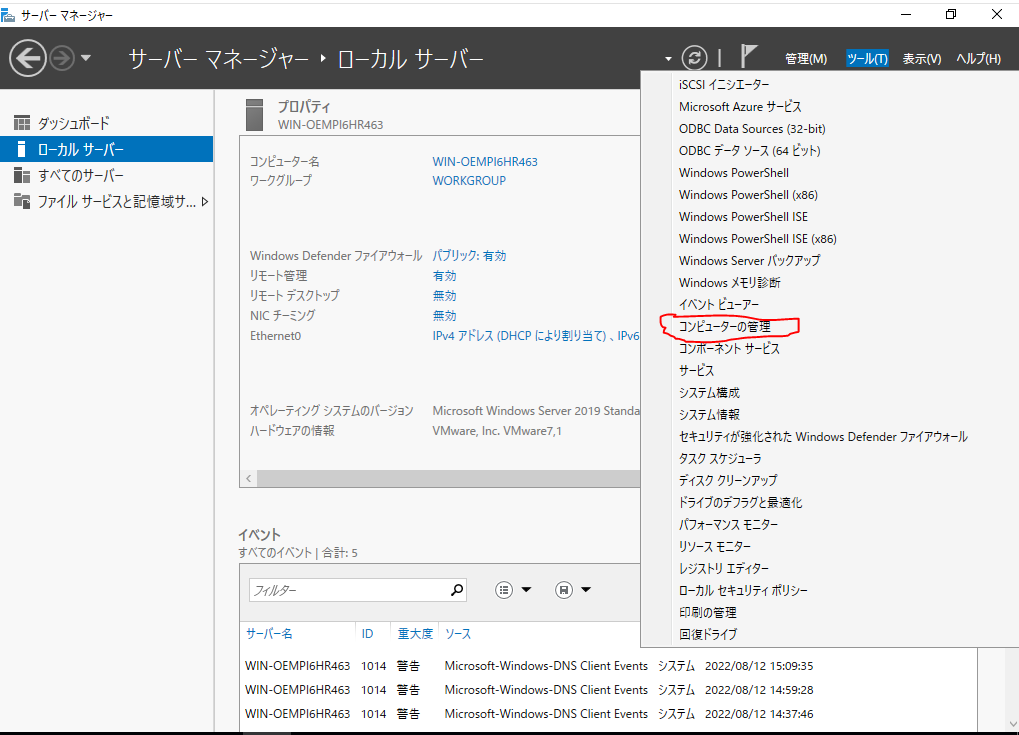Click the forward navigation arrow

coord(62,58)
